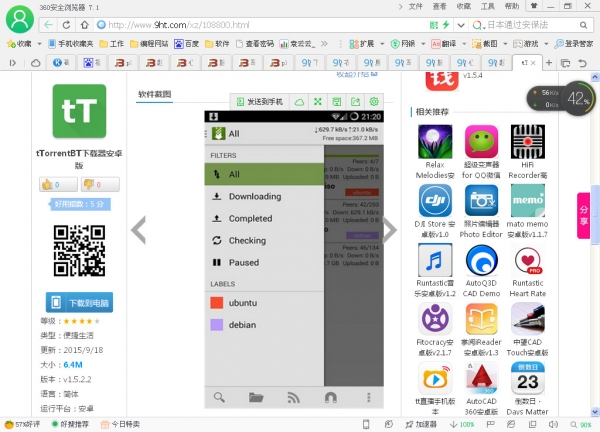Go to browser home page icon
This screenshot has height=432, width=600.
(x=85, y=25)
